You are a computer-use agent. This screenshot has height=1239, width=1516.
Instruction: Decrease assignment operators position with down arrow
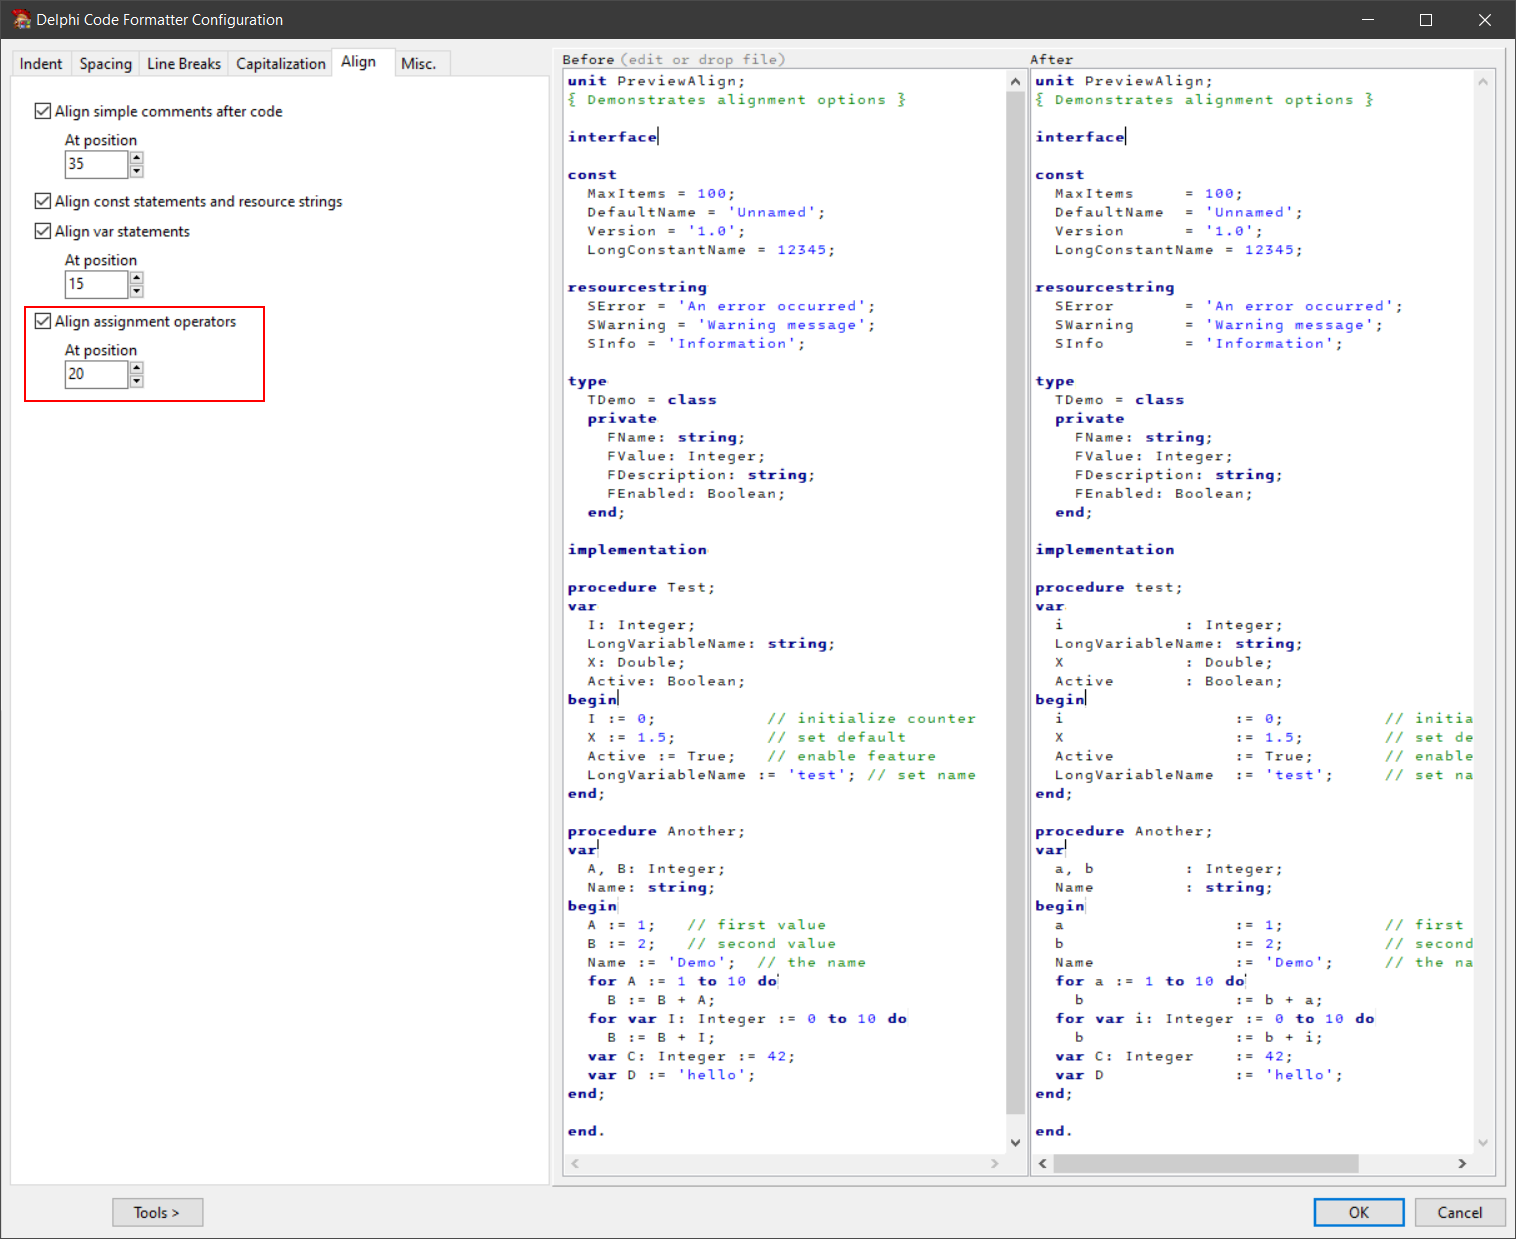pos(137,381)
